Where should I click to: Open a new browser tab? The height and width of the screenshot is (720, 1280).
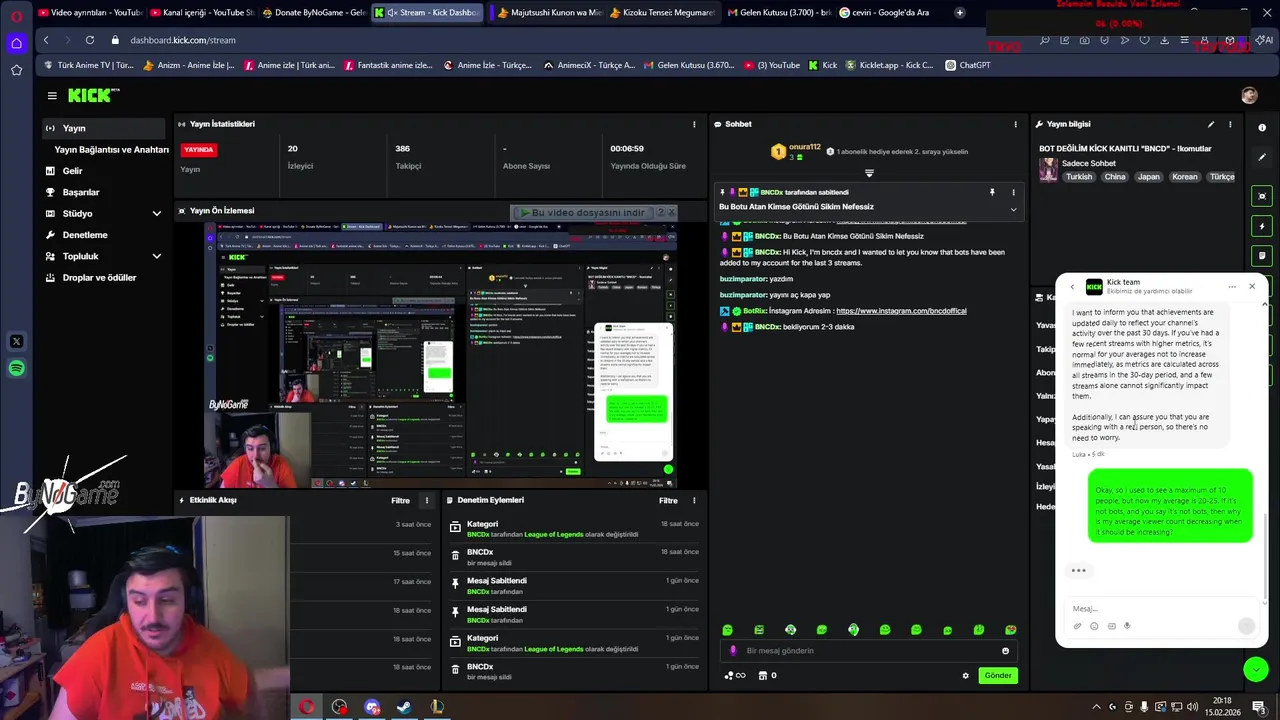coord(960,13)
